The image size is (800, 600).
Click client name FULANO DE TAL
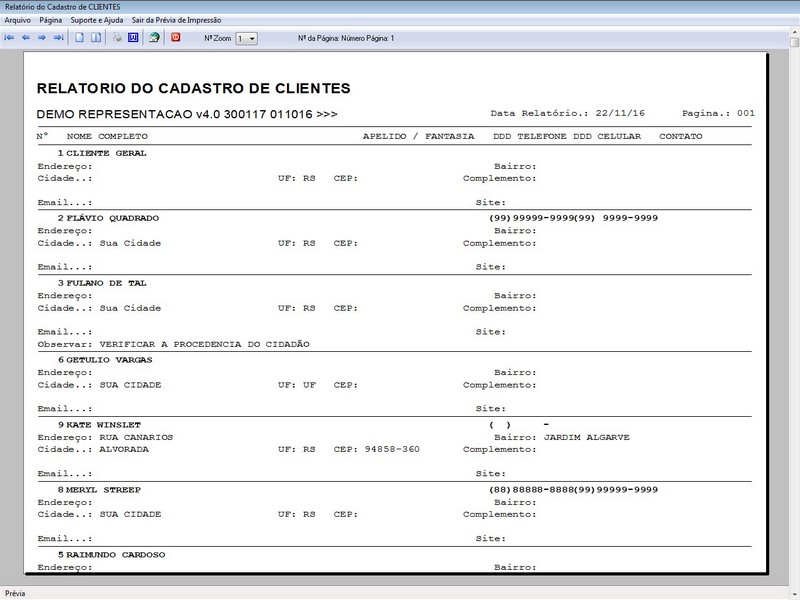click(107, 283)
